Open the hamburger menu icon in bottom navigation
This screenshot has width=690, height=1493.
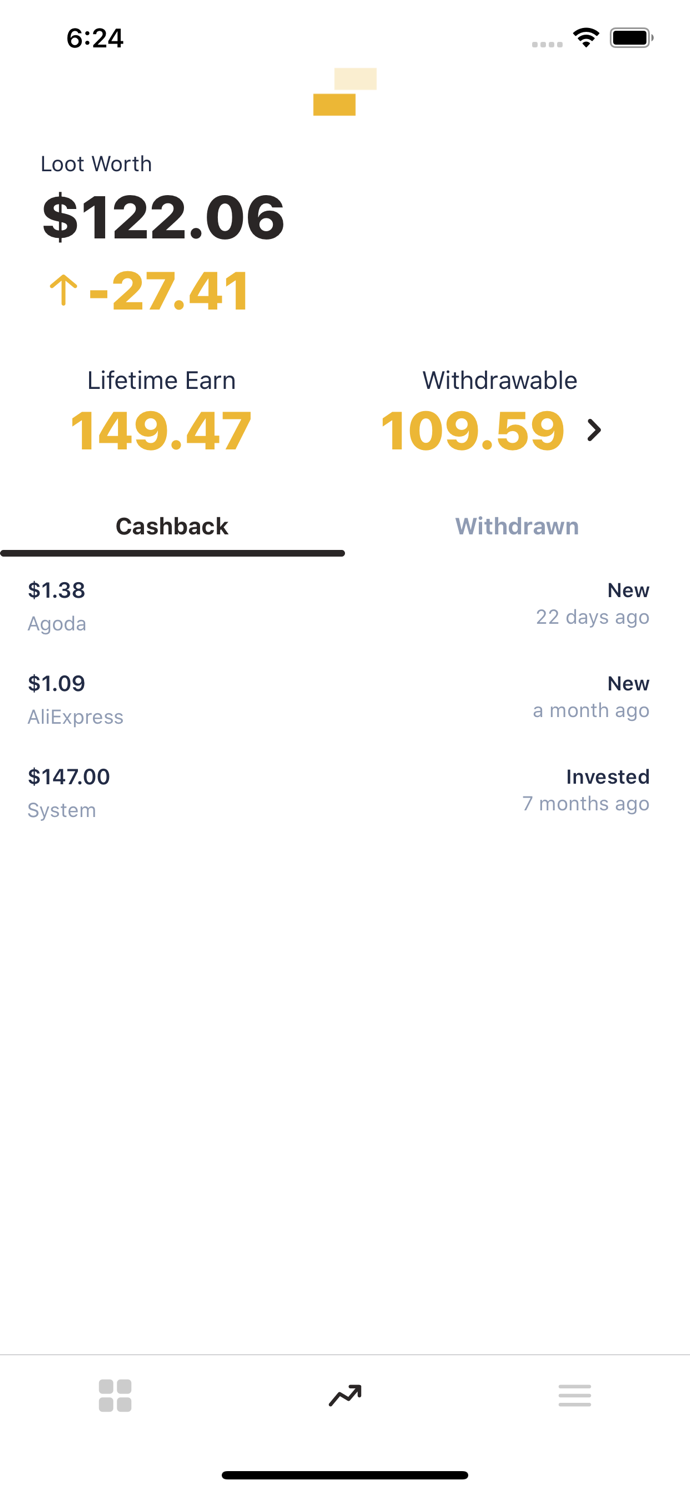point(575,1394)
